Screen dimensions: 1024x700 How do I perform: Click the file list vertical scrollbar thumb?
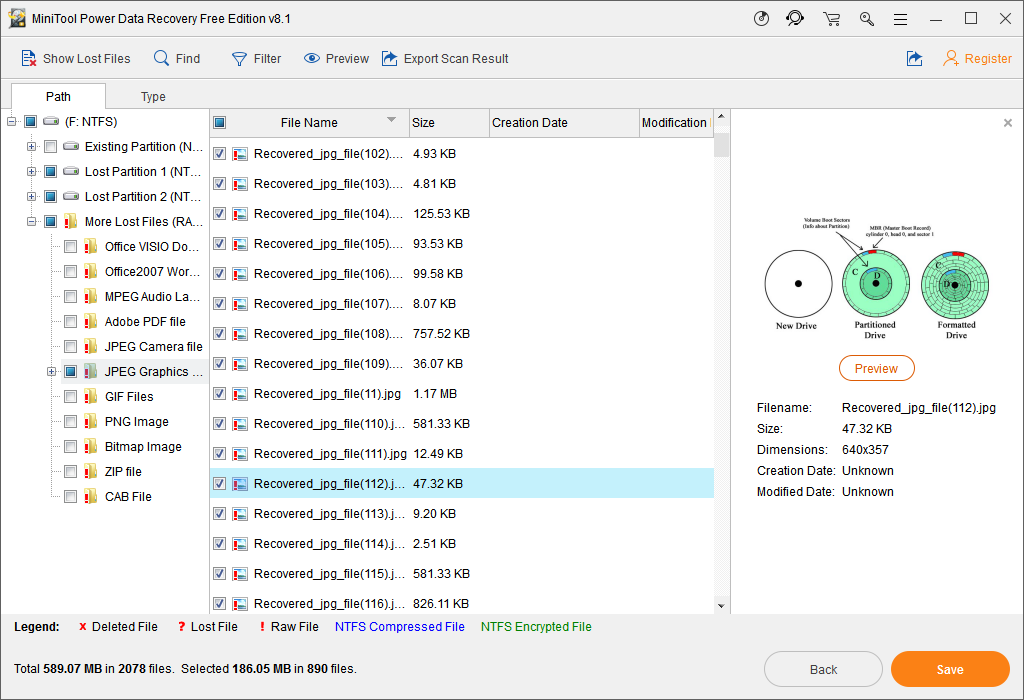(721, 145)
